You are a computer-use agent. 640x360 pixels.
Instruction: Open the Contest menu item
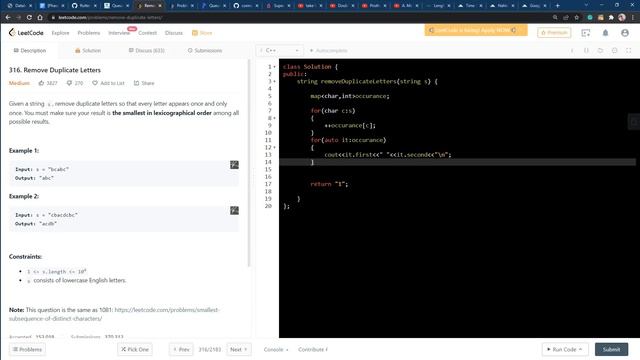click(x=147, y=33)
